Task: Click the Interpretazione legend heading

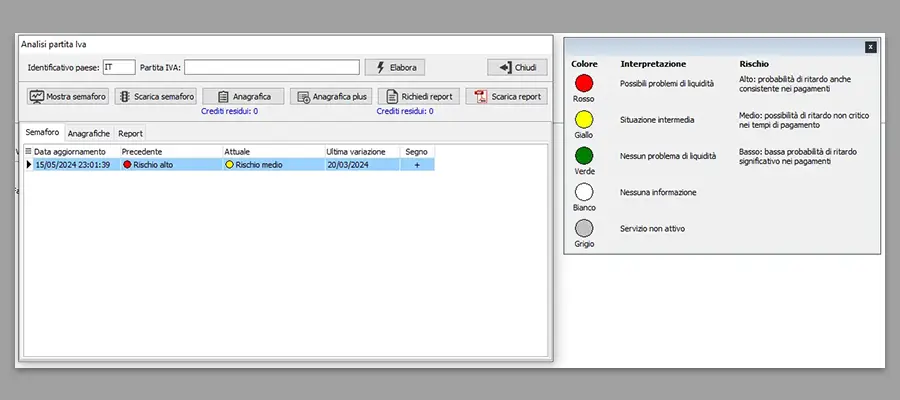Action: [x=653, y=64]
